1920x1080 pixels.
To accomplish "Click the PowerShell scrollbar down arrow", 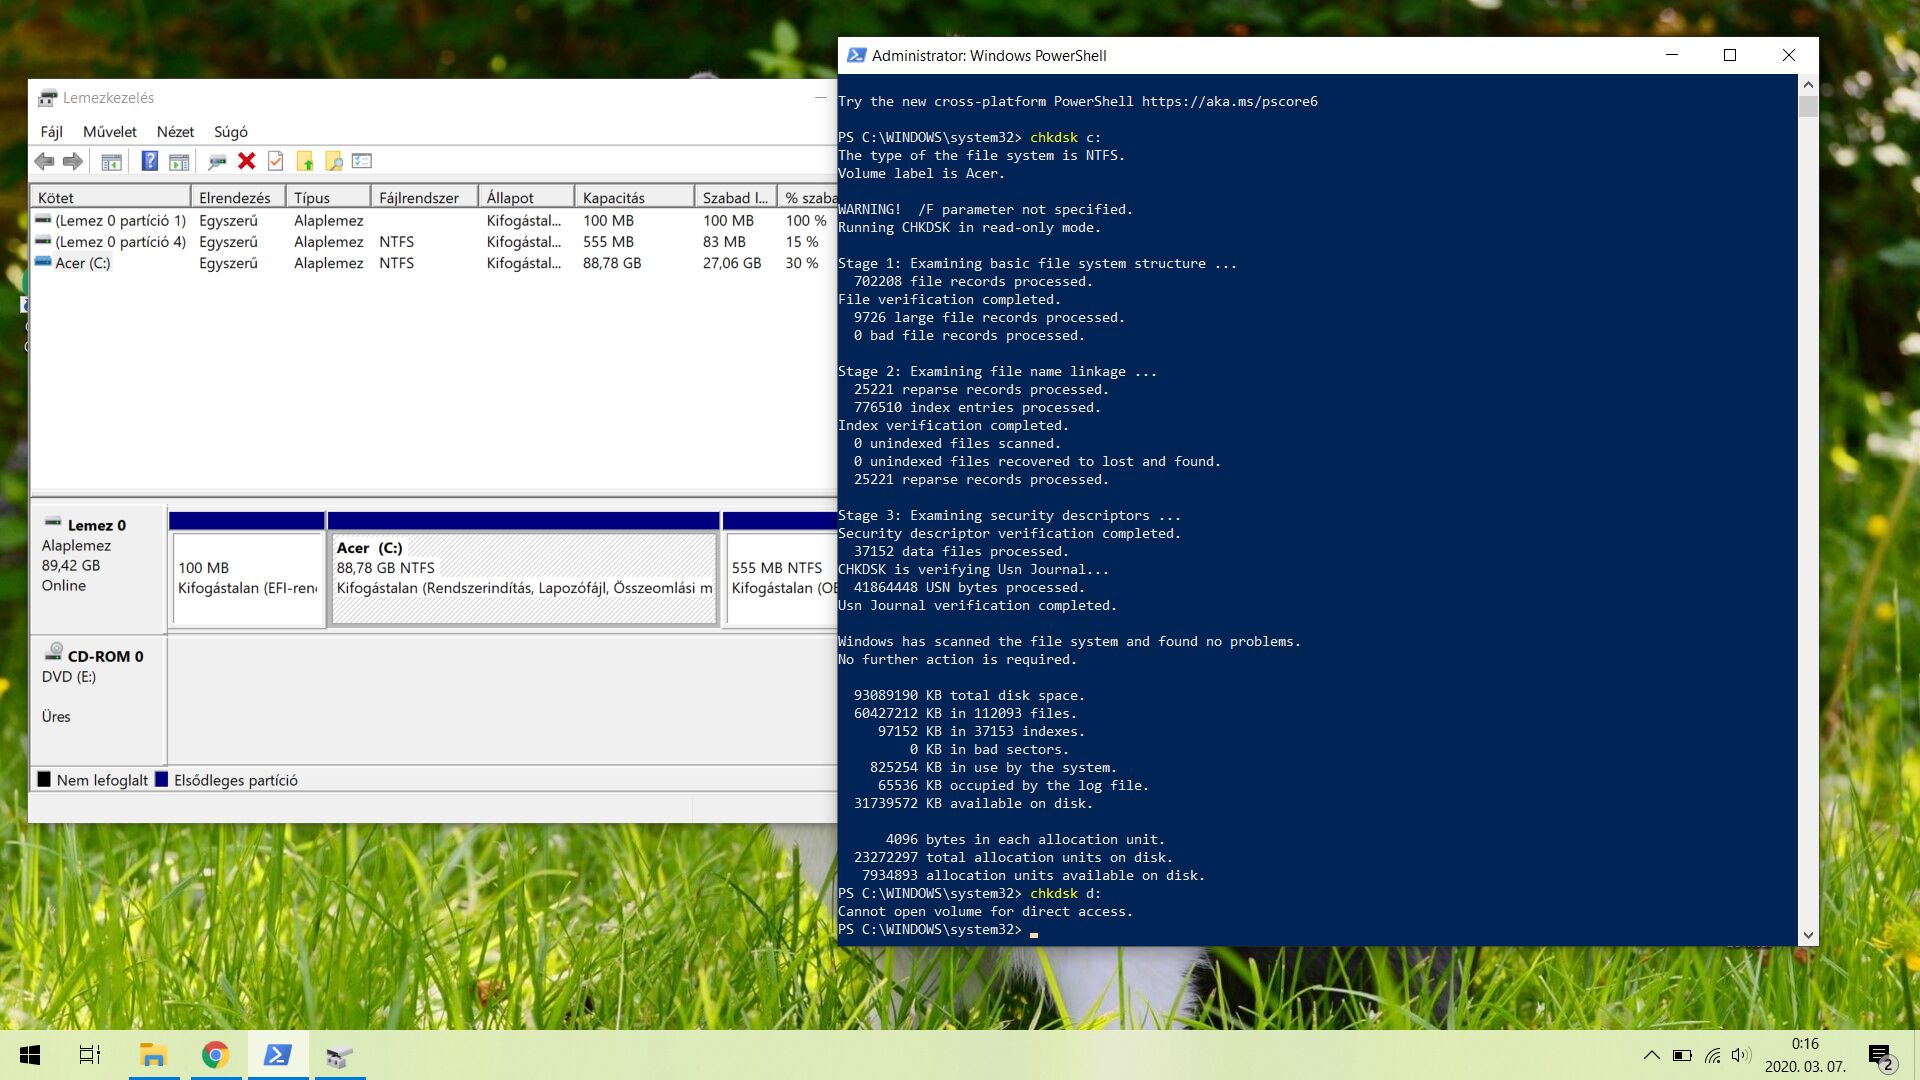I will 1808,936.
